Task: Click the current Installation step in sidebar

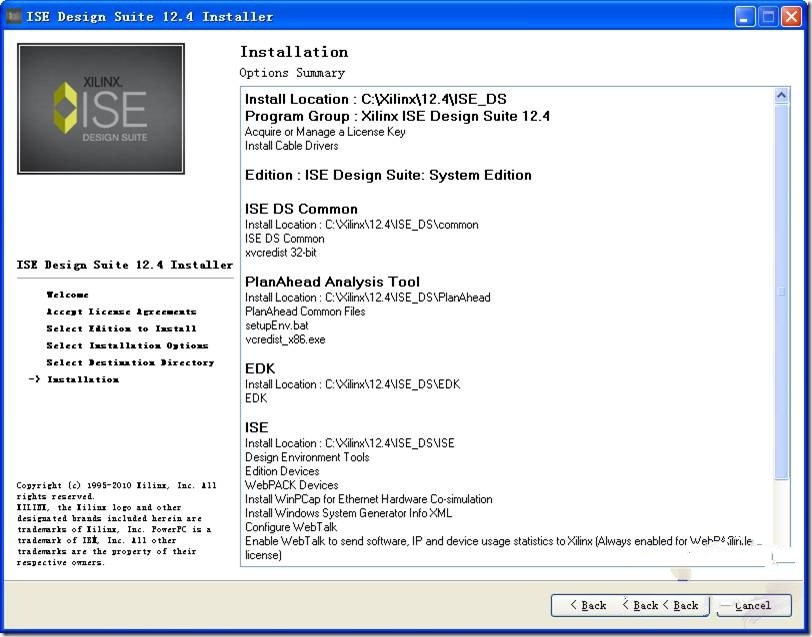Action: click(x=83, y=380)
